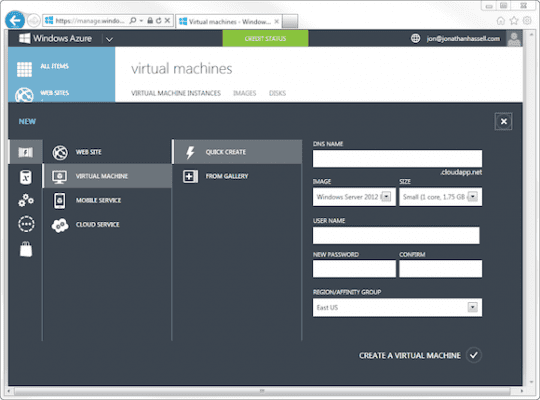Click the jon@jonathanhassell.com account name
The image size is (540, 400).
463,39
